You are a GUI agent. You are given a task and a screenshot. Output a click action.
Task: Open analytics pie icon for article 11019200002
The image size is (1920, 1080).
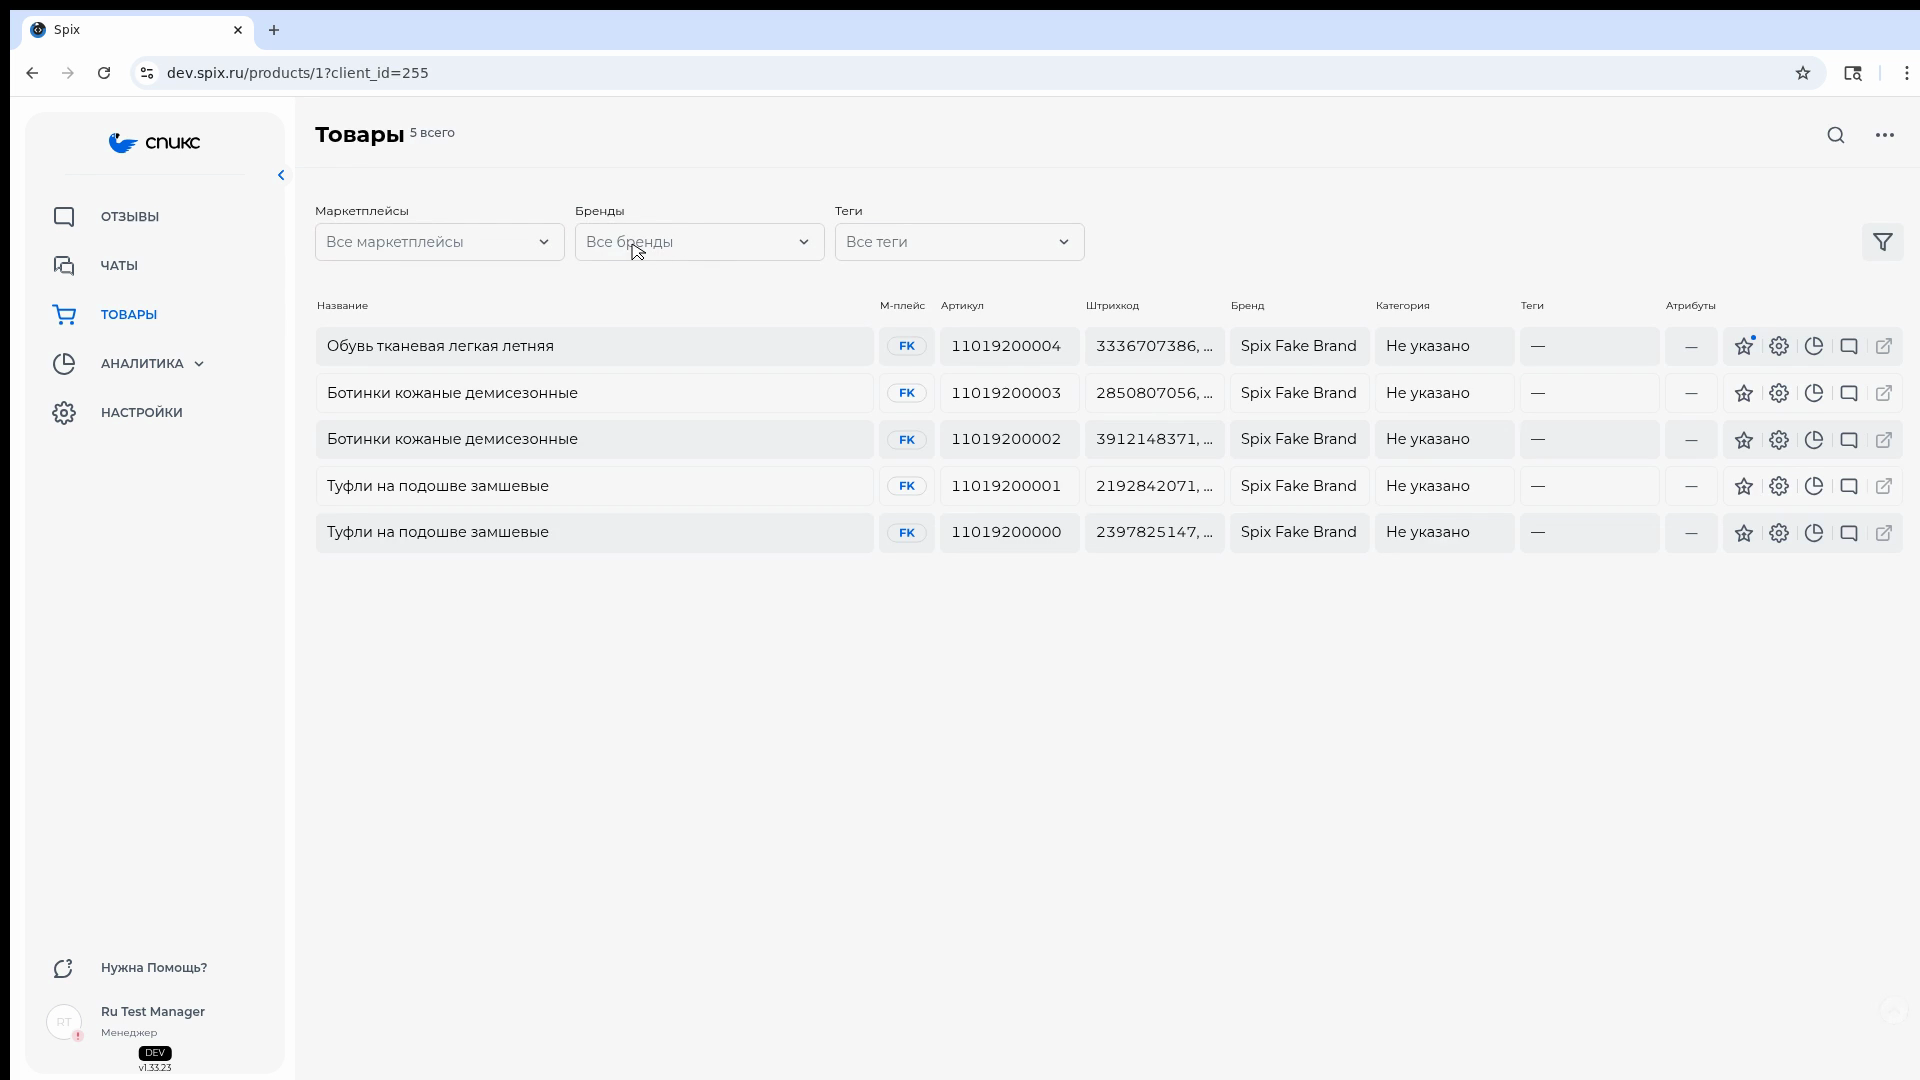(1814, 440)
